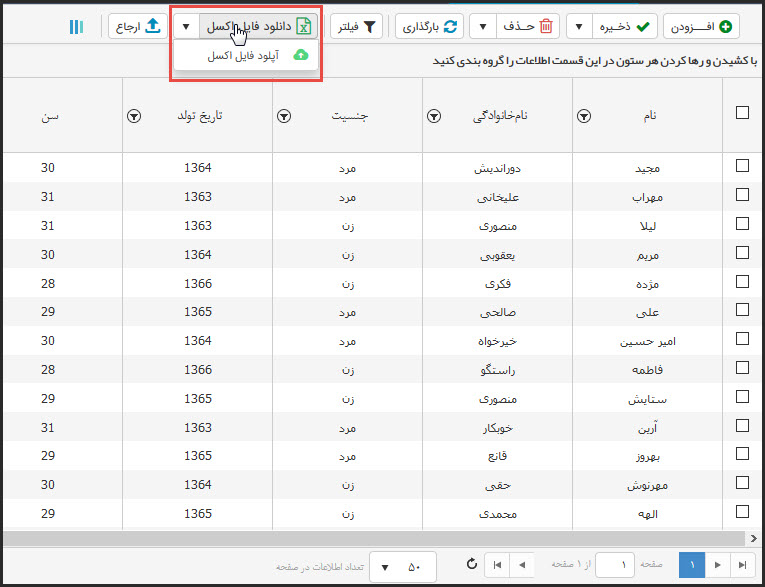Click the قانع surname cell

coord(497,456)
